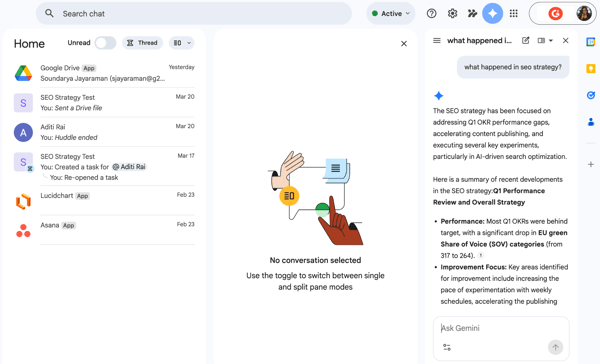Open the settings gear icon
The width and height of the screenshot is (600, 364).
point(452,13)
